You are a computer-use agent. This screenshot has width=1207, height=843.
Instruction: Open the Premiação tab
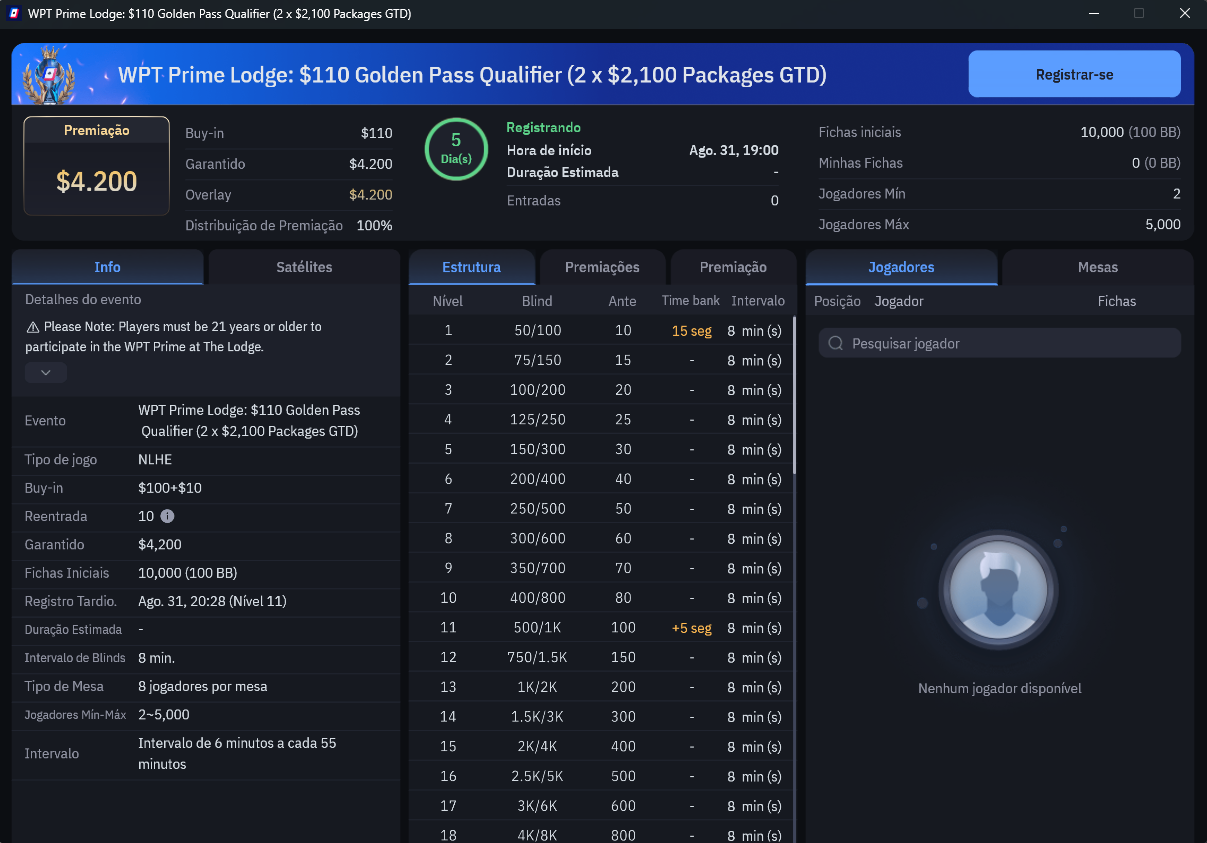tap(733, 267)
